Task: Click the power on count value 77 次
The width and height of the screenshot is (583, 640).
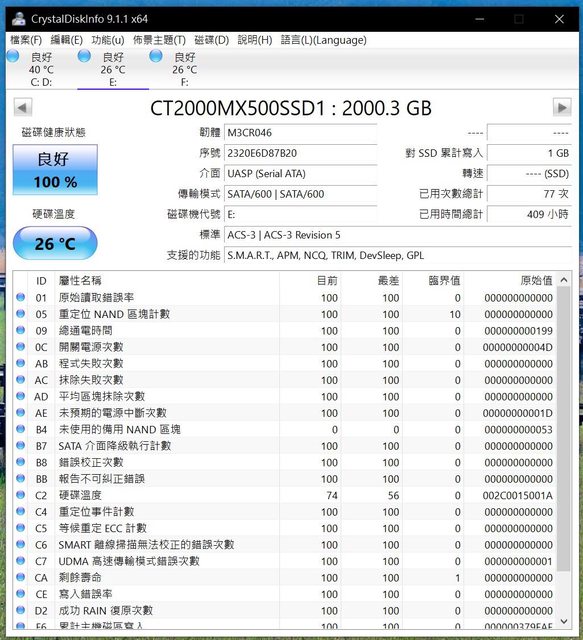Action: [530, 194]
